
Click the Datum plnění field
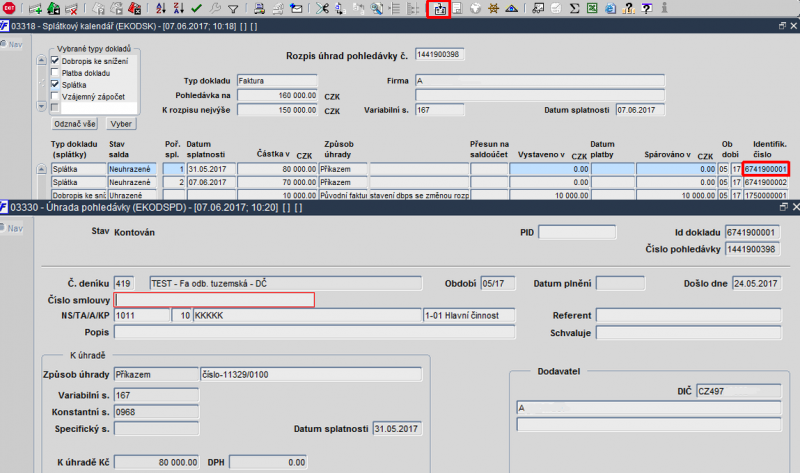(x=620, y=283)
